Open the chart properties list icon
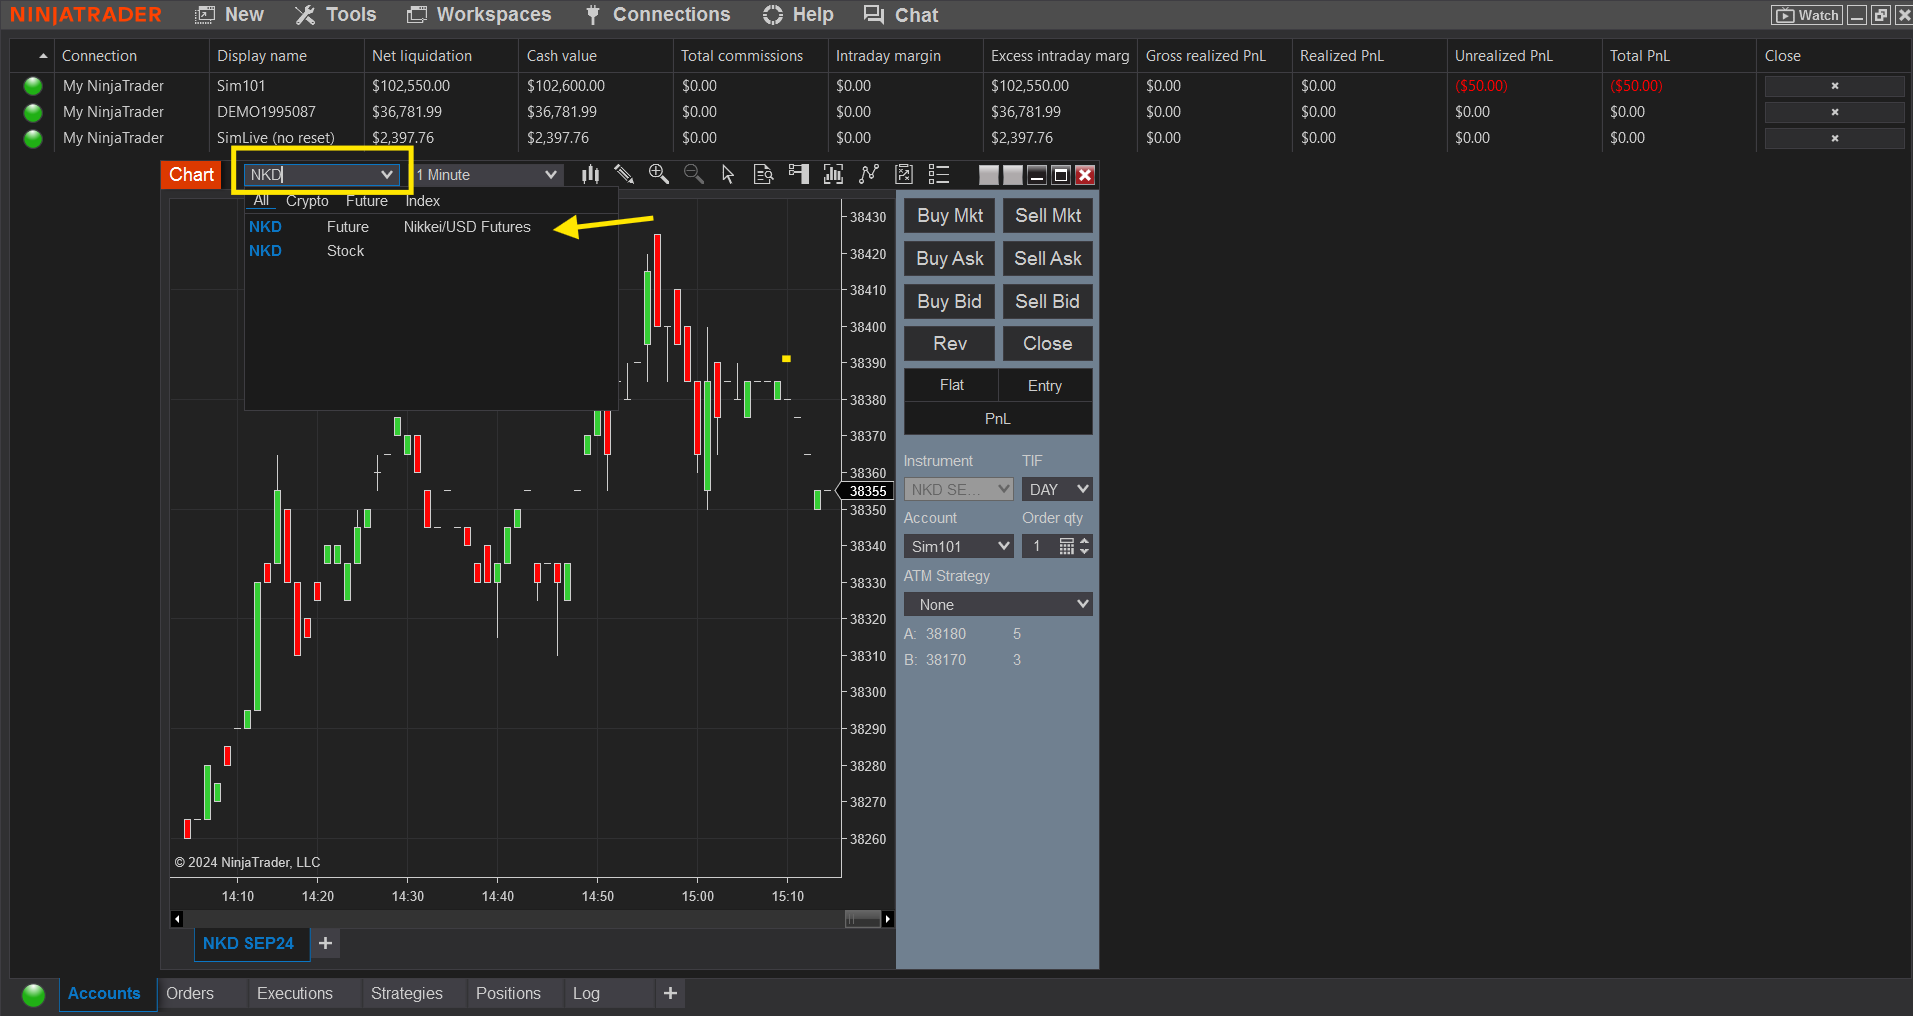 [939, 175]
